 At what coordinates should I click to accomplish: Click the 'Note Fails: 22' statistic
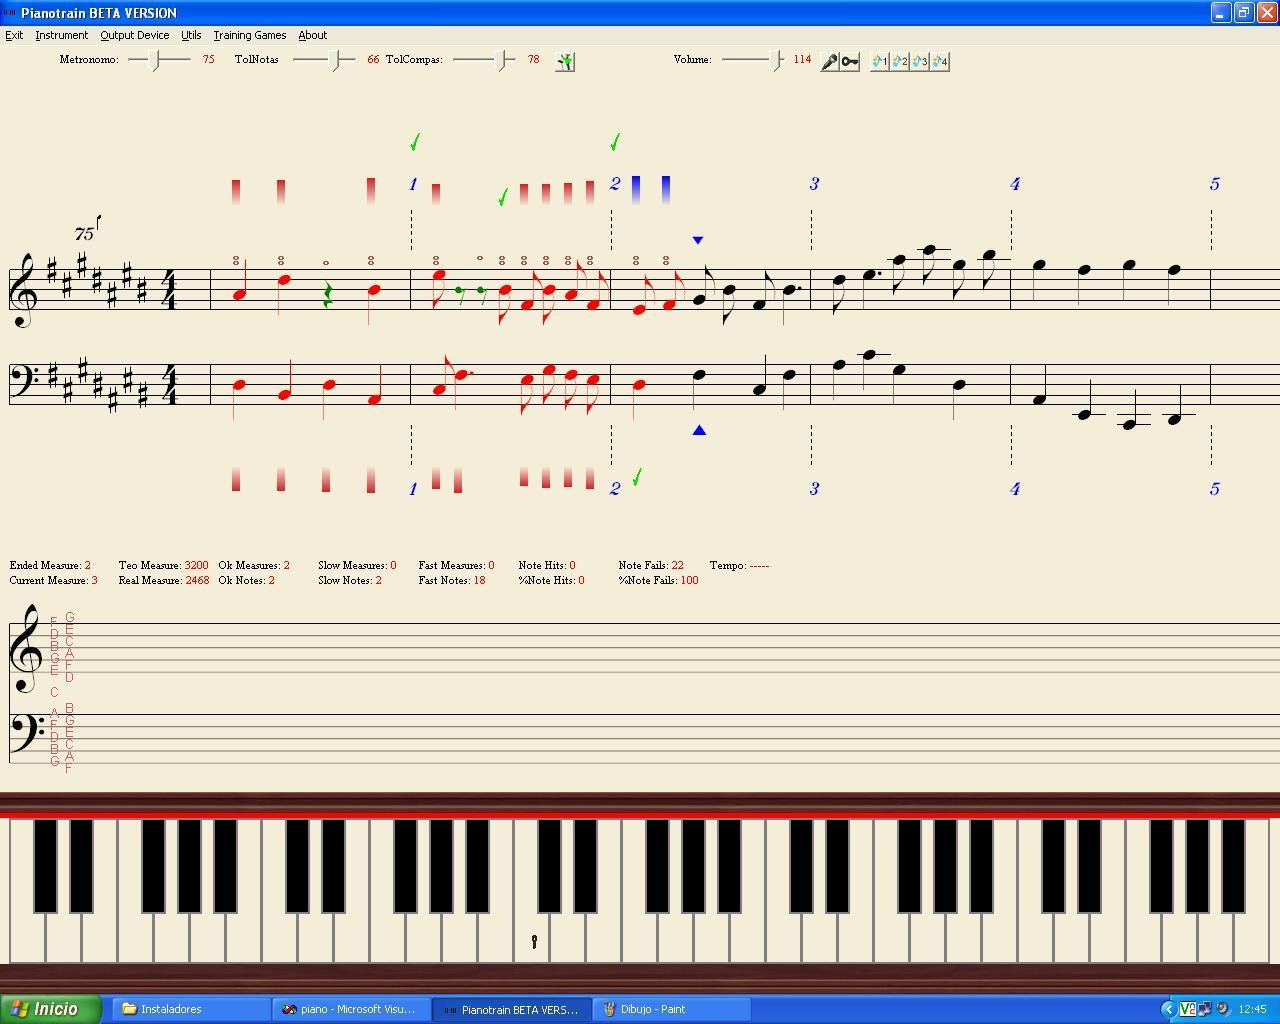(651, 565)
